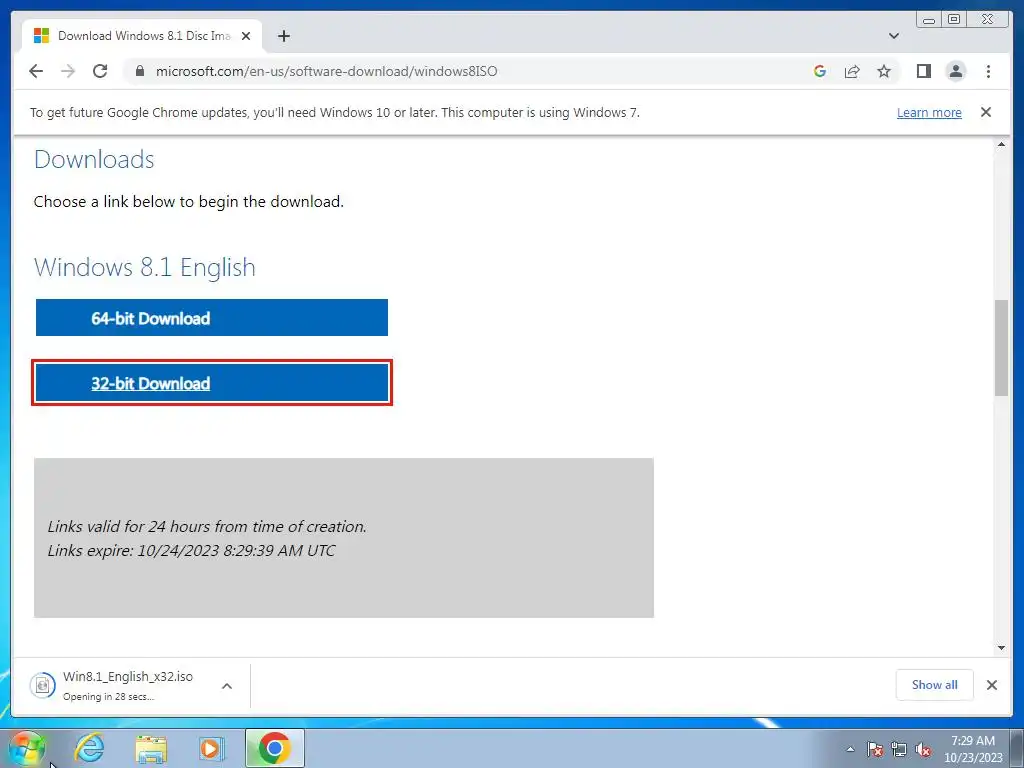Open the Windows Start menu

pos(26,748)
